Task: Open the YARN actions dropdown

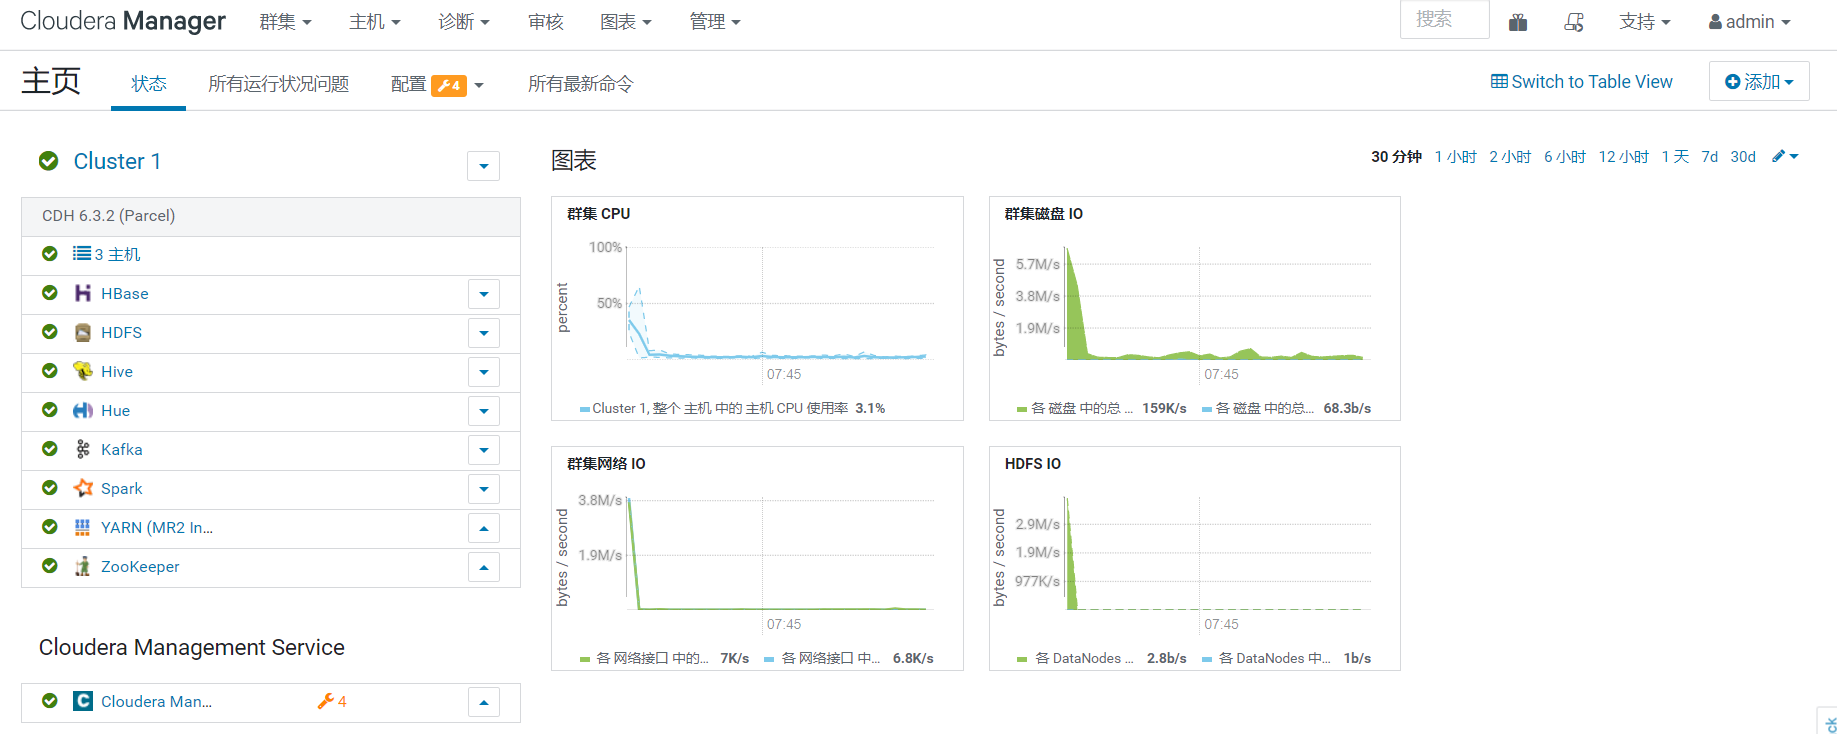Action: [x=484, y=528]
